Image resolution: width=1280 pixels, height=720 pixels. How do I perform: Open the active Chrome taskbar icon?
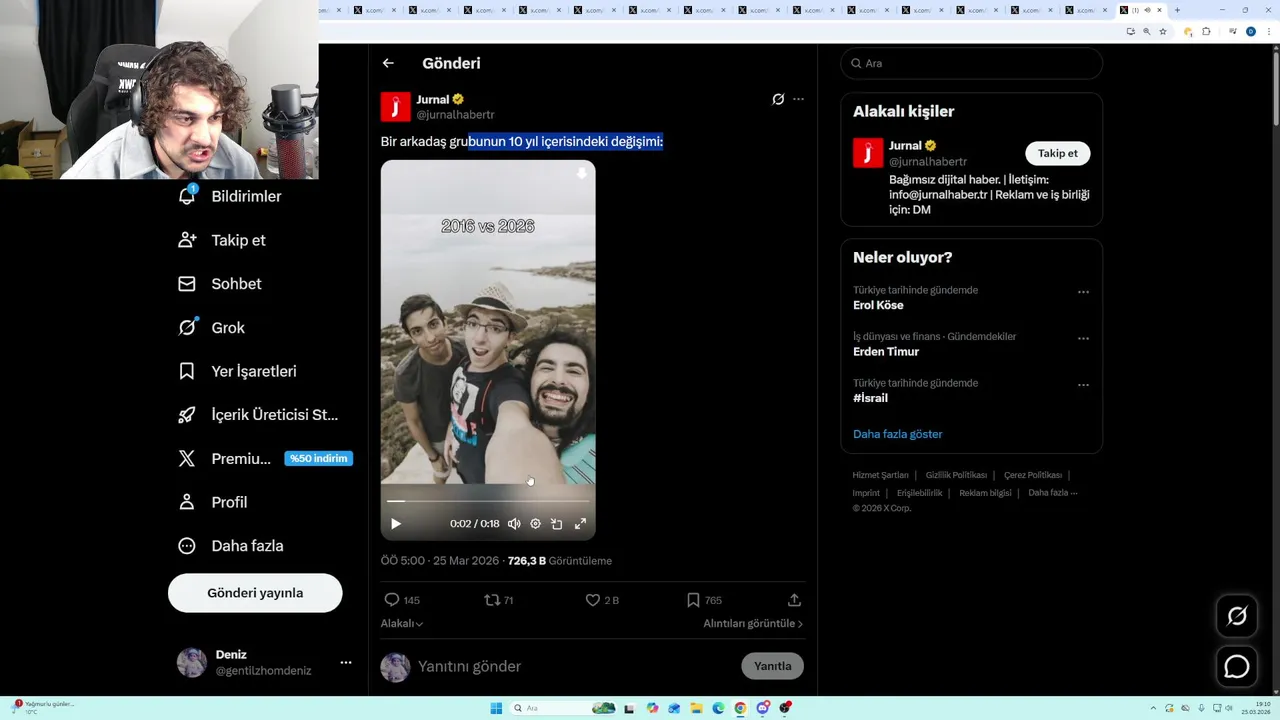pyautogui.click(x=740, y=708)
